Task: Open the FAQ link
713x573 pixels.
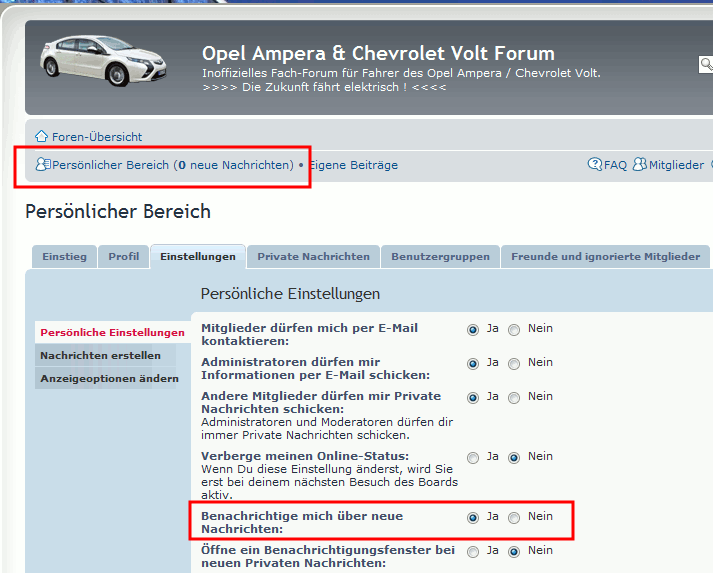Action: click(x=615, y=165)
